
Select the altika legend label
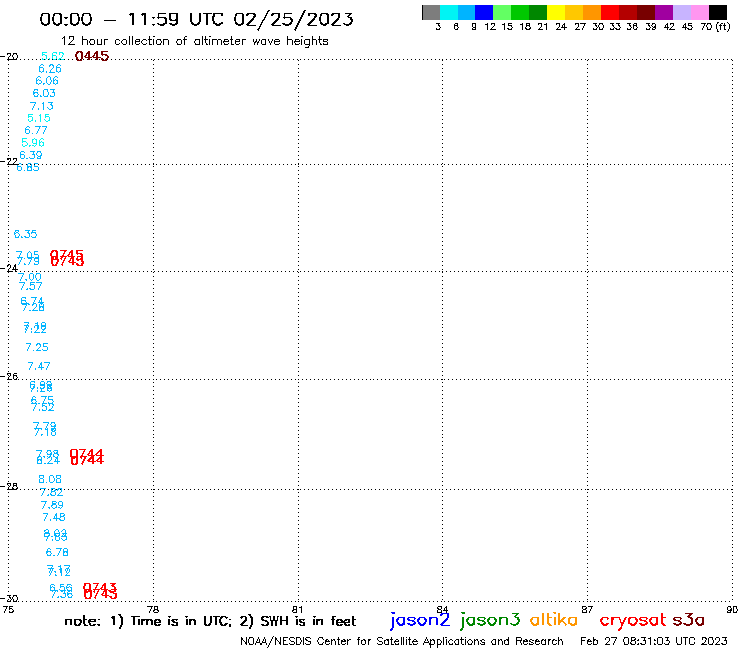point(554,620)
